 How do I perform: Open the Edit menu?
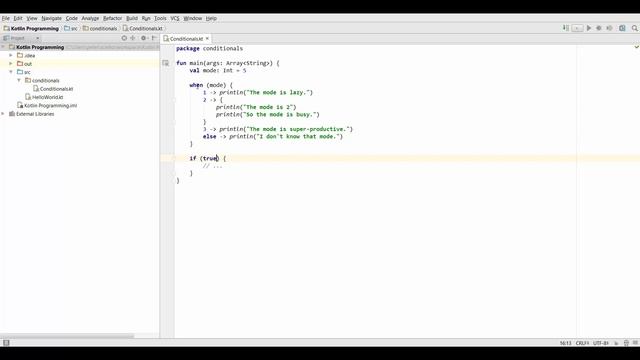(18, 18)
